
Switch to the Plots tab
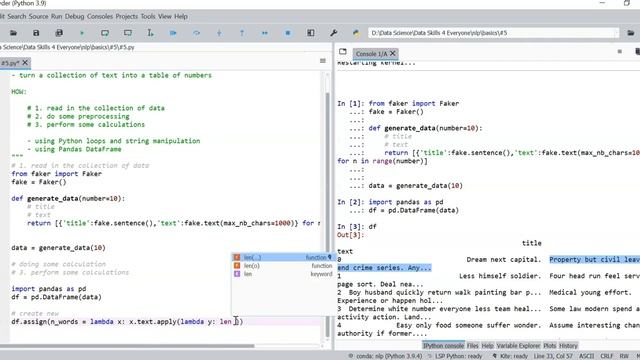550,346
